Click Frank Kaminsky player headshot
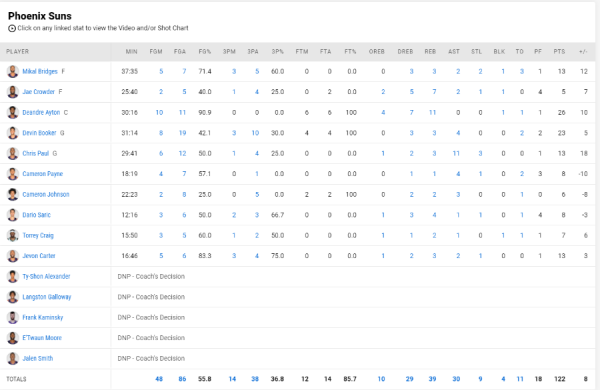The width and height of the screenshot is (600, 390). (13, 317)
